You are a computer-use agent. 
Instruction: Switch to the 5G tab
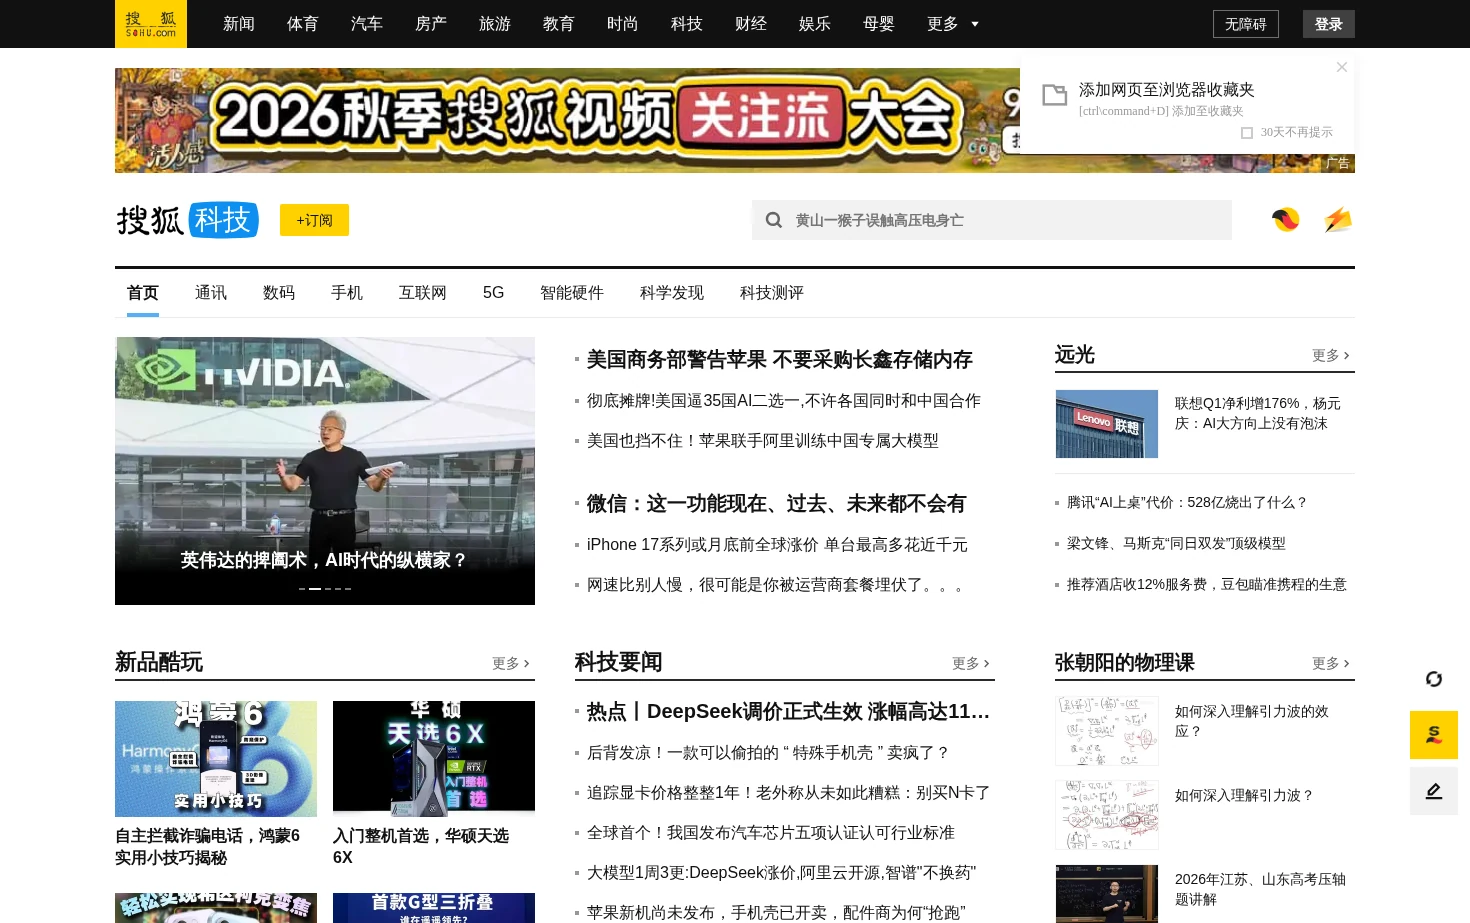tap(493, 293)
